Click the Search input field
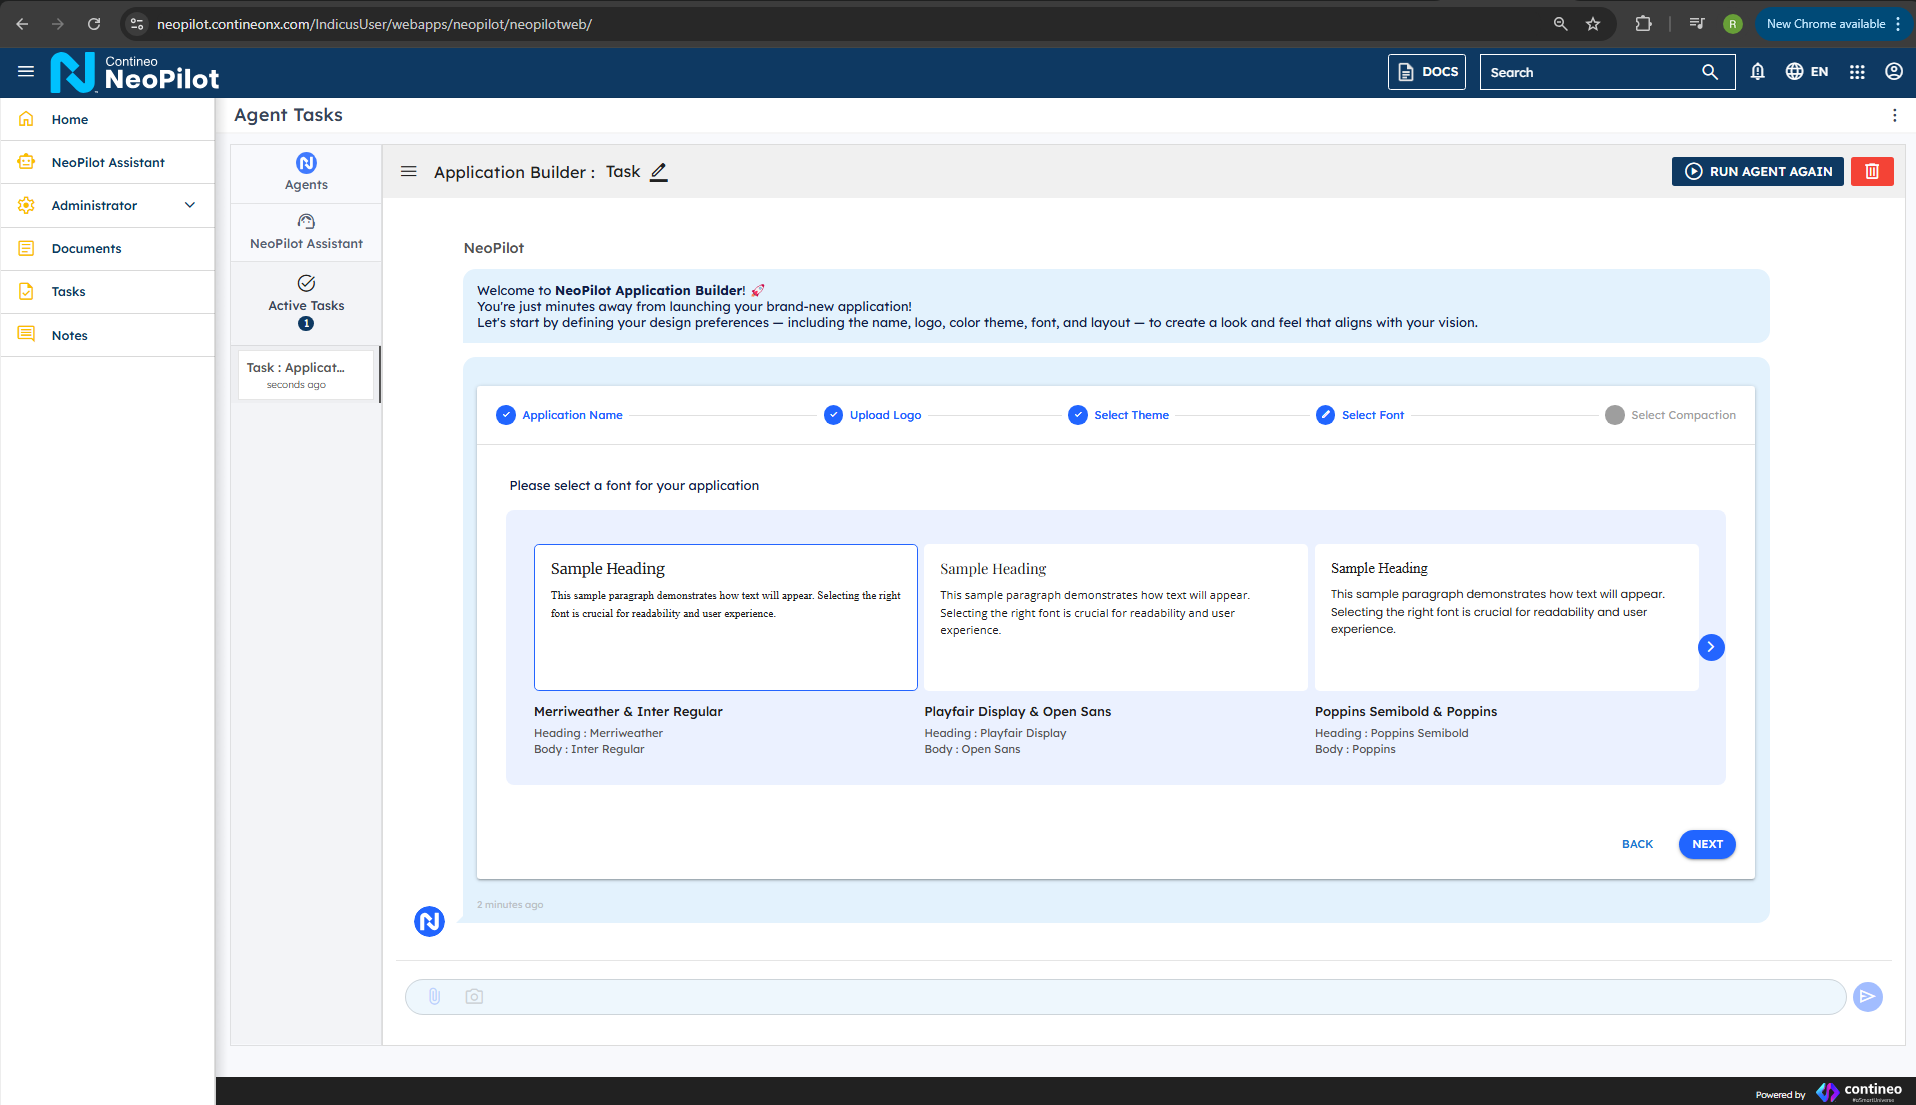The height and width of the screenshot is (1105, 1916). pyautogui.click(x=1593, y=72)
